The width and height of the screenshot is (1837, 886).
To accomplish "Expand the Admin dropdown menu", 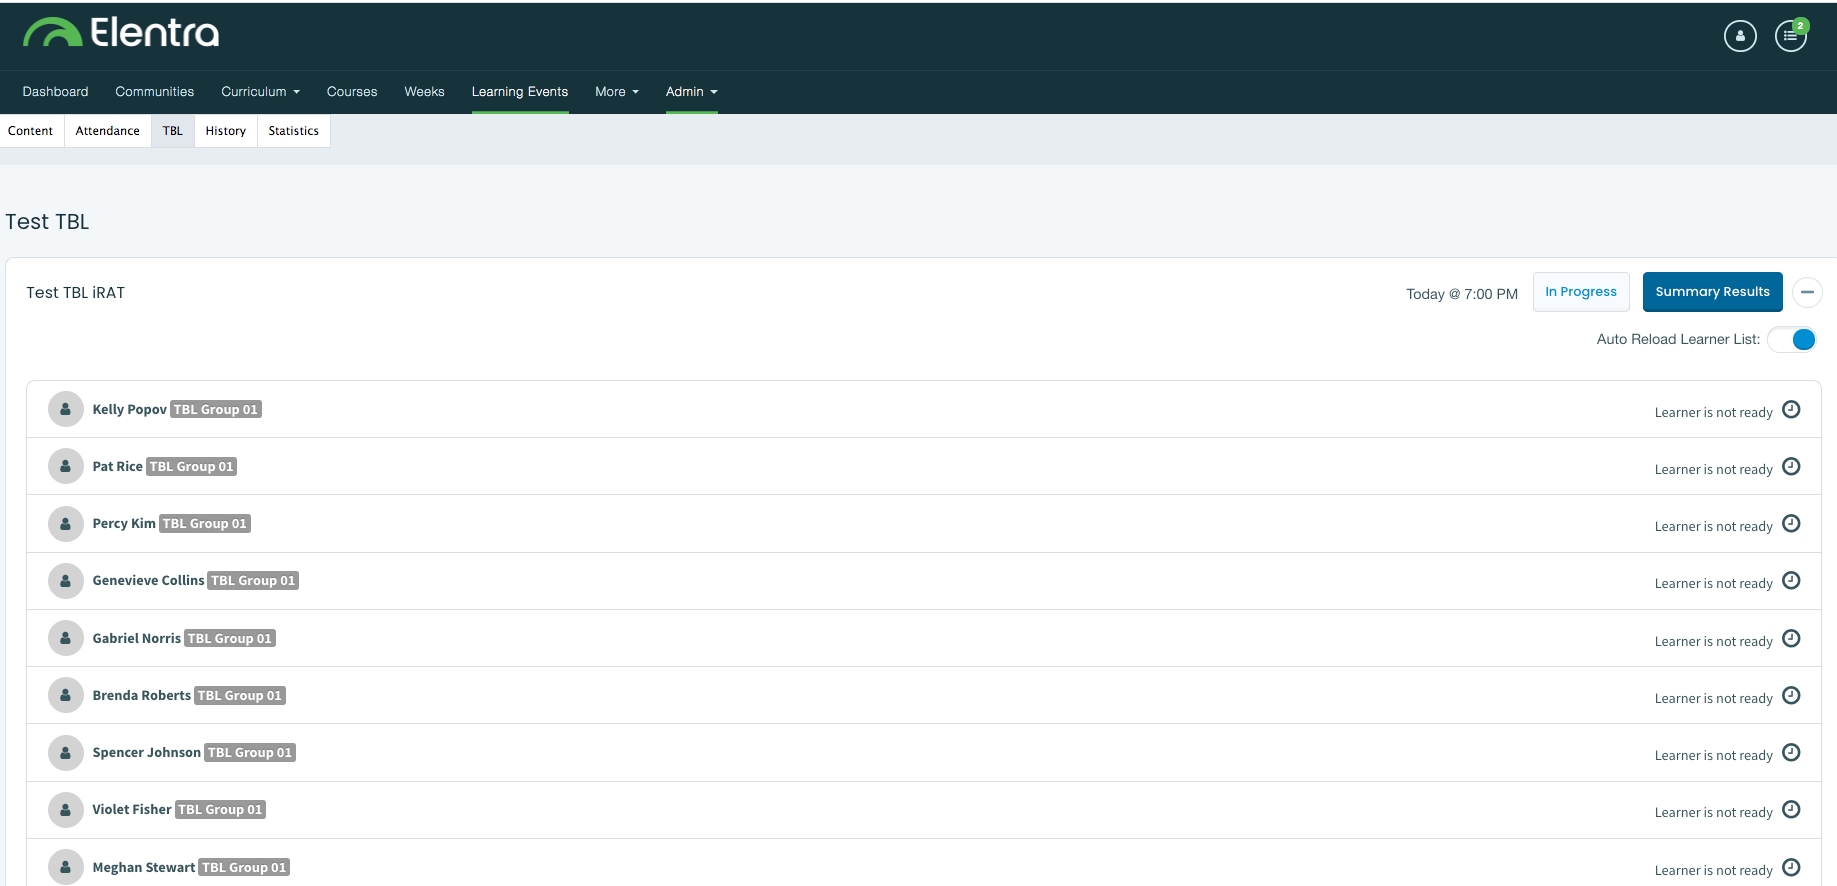I will coord(691,92).
